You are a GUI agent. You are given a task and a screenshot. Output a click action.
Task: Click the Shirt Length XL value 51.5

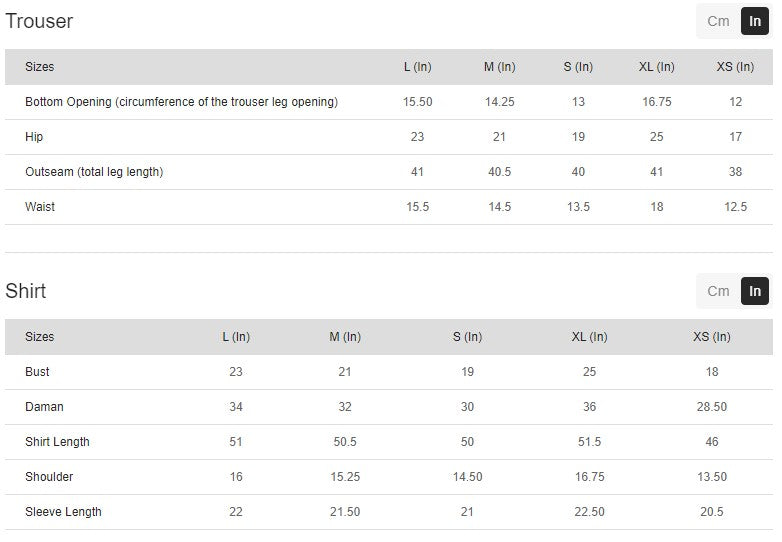[x=589, y=442]
